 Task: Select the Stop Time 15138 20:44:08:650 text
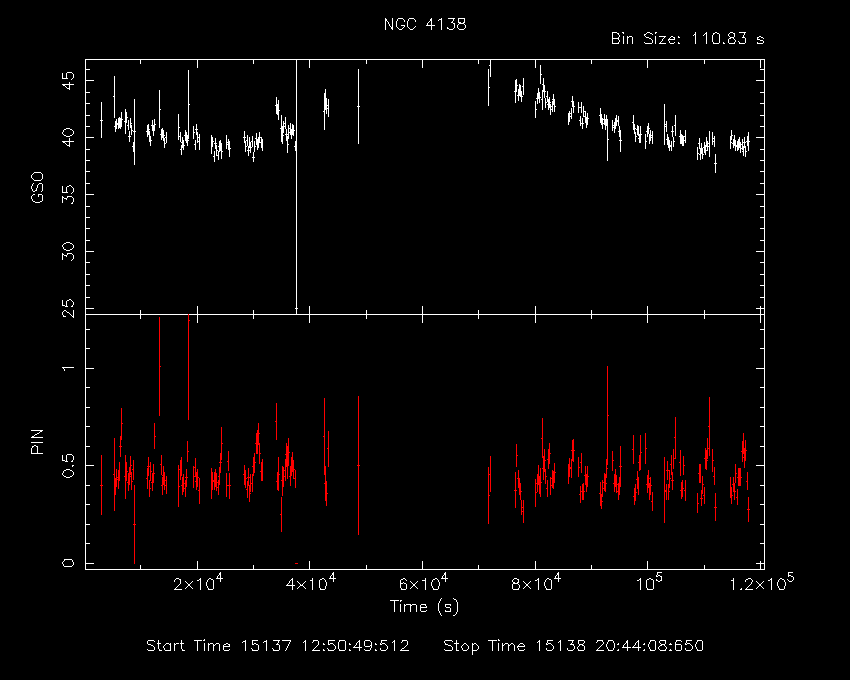574,646
